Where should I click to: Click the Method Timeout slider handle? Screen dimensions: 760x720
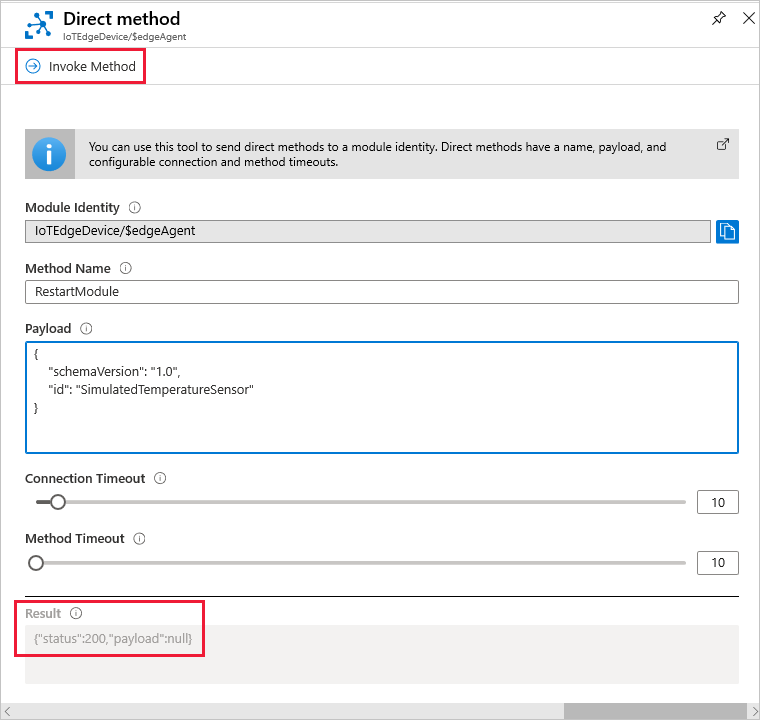[x=36, y=562]
